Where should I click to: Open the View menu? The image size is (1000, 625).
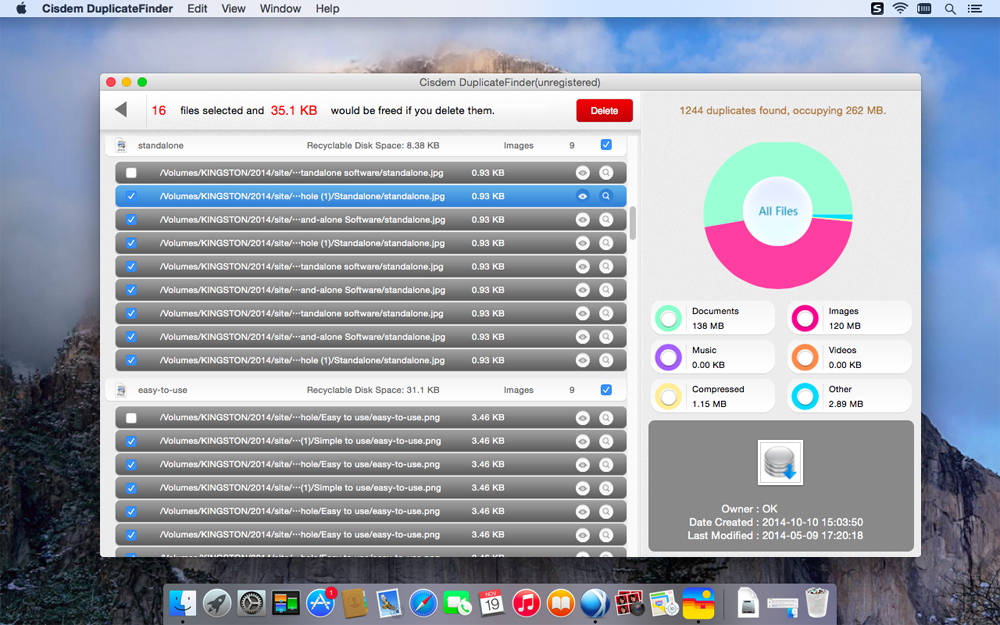(233, 8)
